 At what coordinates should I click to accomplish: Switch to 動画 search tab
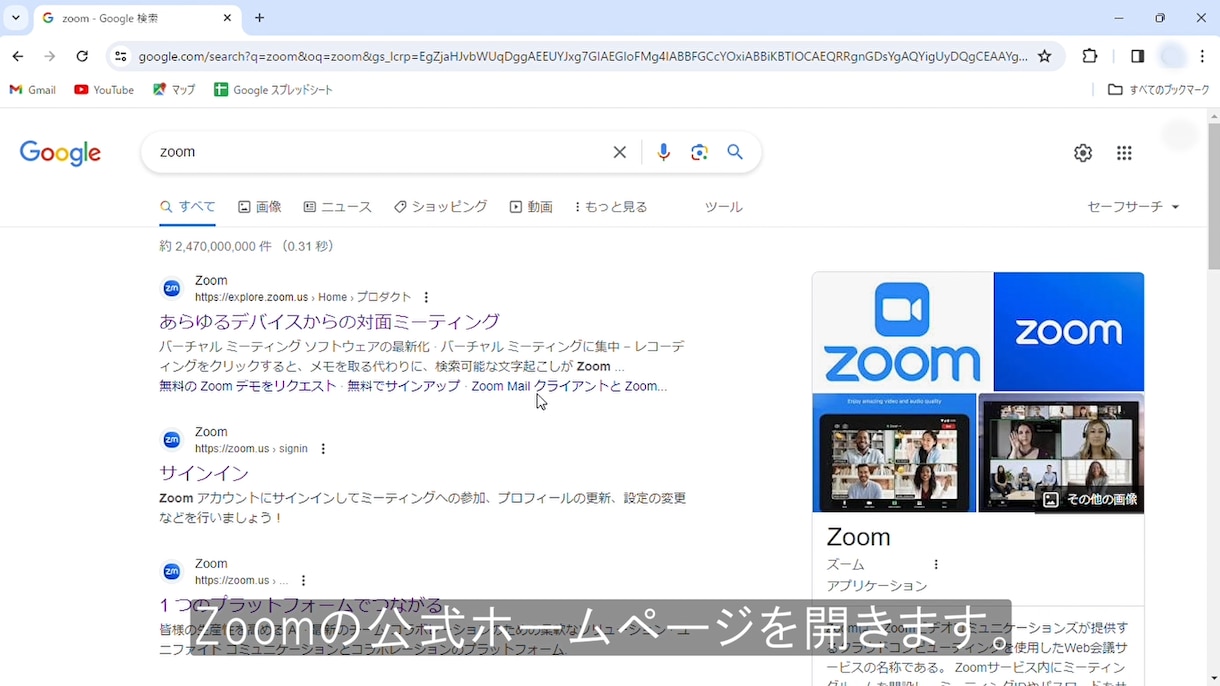531,207
